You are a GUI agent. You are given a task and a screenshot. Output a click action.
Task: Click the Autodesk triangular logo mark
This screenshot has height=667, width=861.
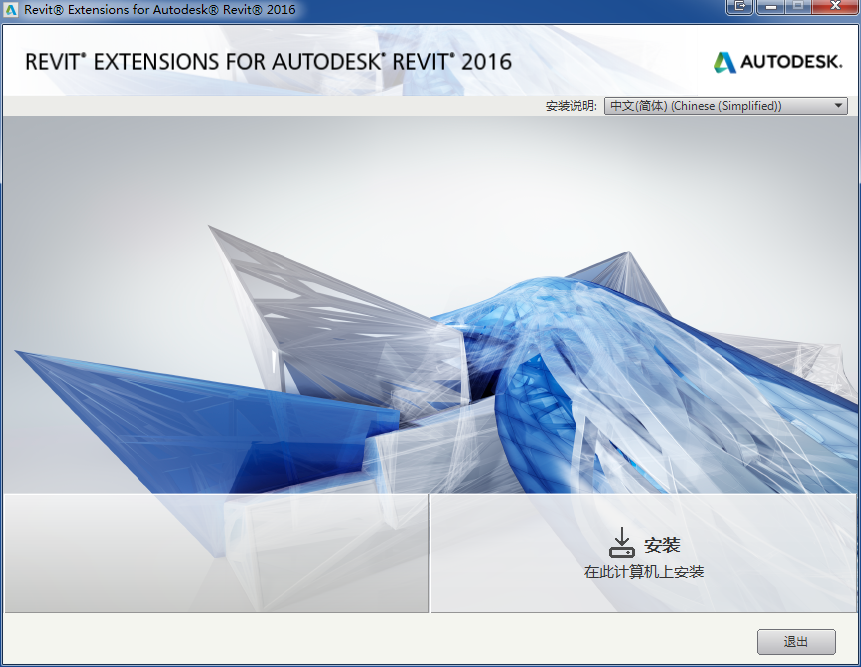(724, 62)
